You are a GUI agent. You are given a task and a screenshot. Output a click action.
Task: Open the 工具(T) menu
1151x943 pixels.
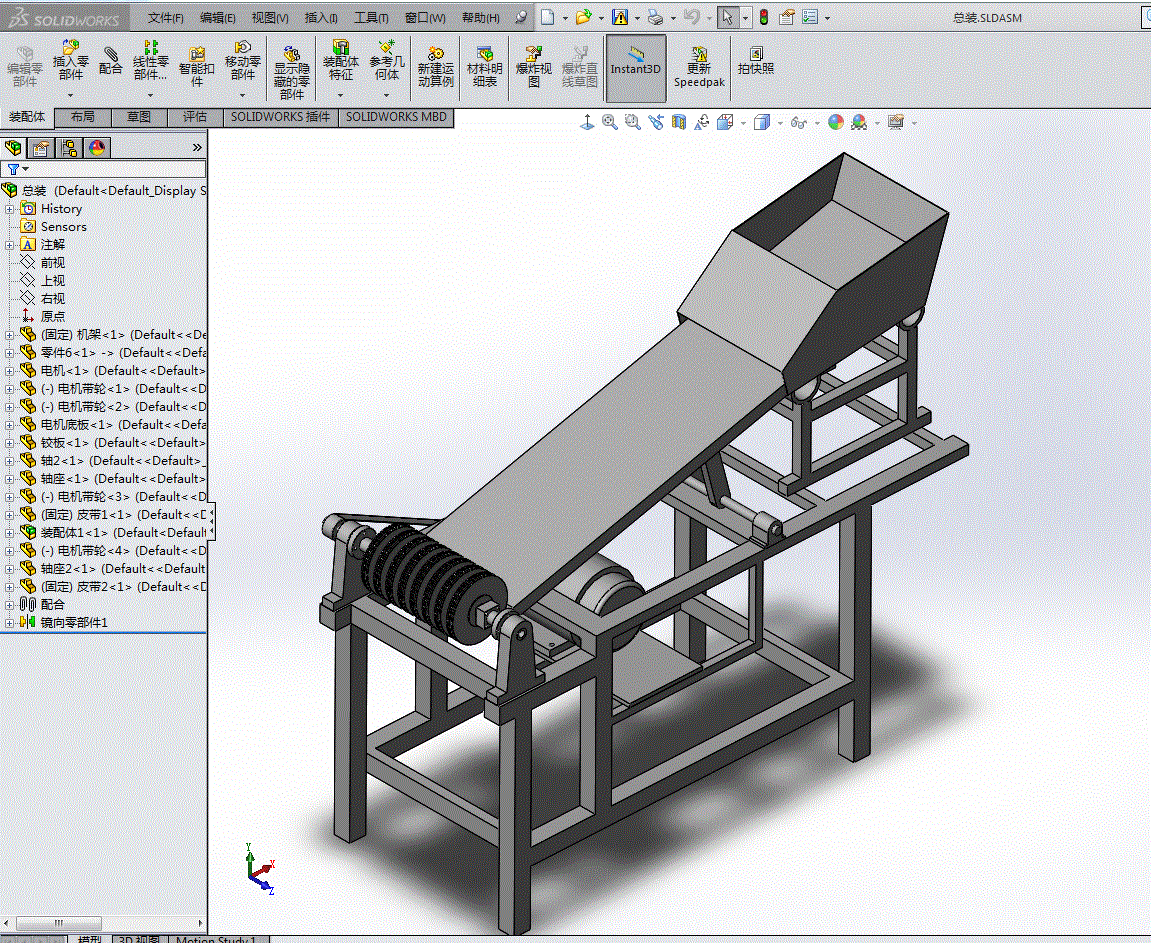(371, 18)
